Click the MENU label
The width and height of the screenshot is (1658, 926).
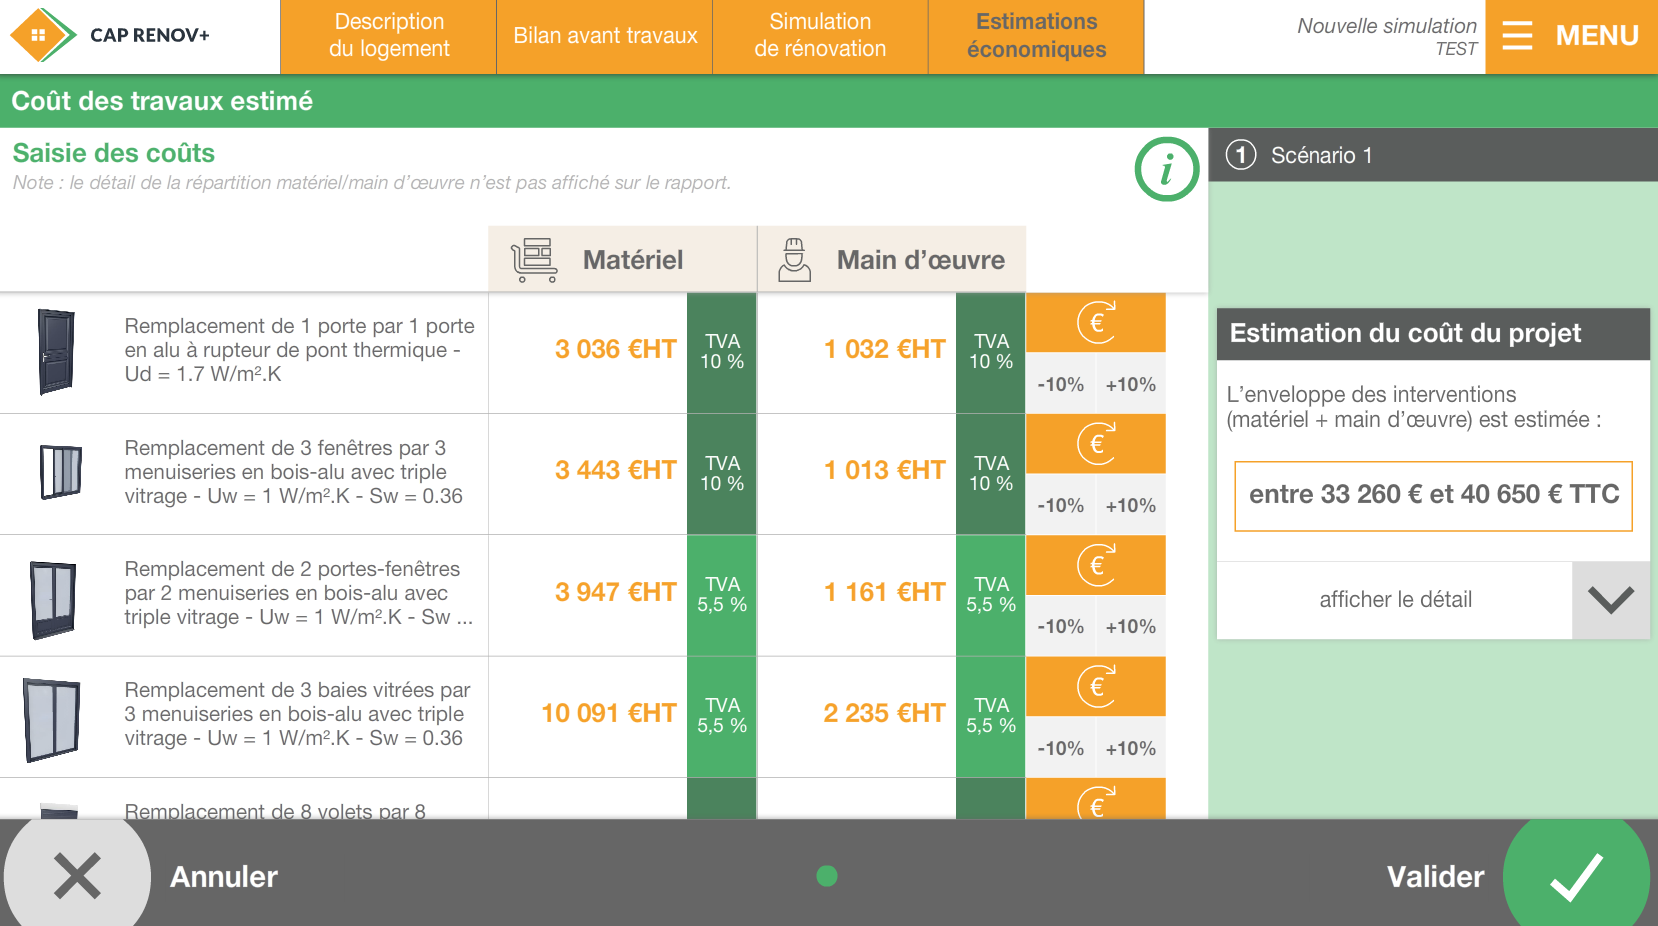pos(1597,36)
